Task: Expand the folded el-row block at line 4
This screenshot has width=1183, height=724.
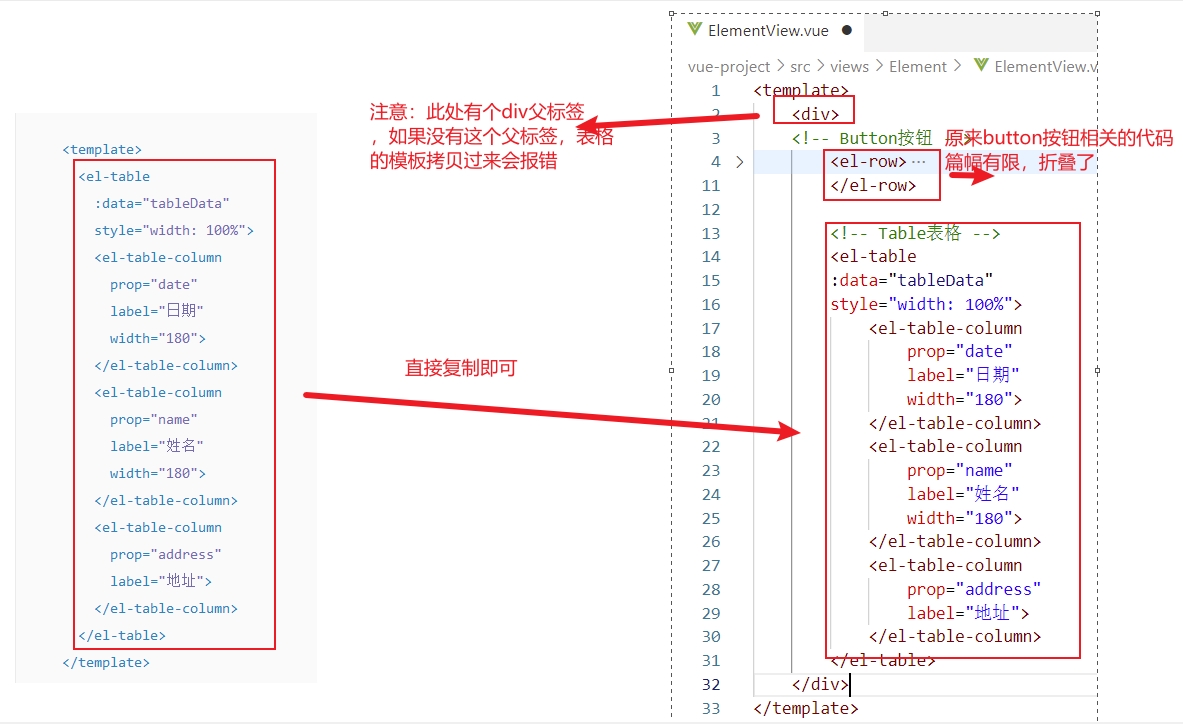Action: point(739,162)
